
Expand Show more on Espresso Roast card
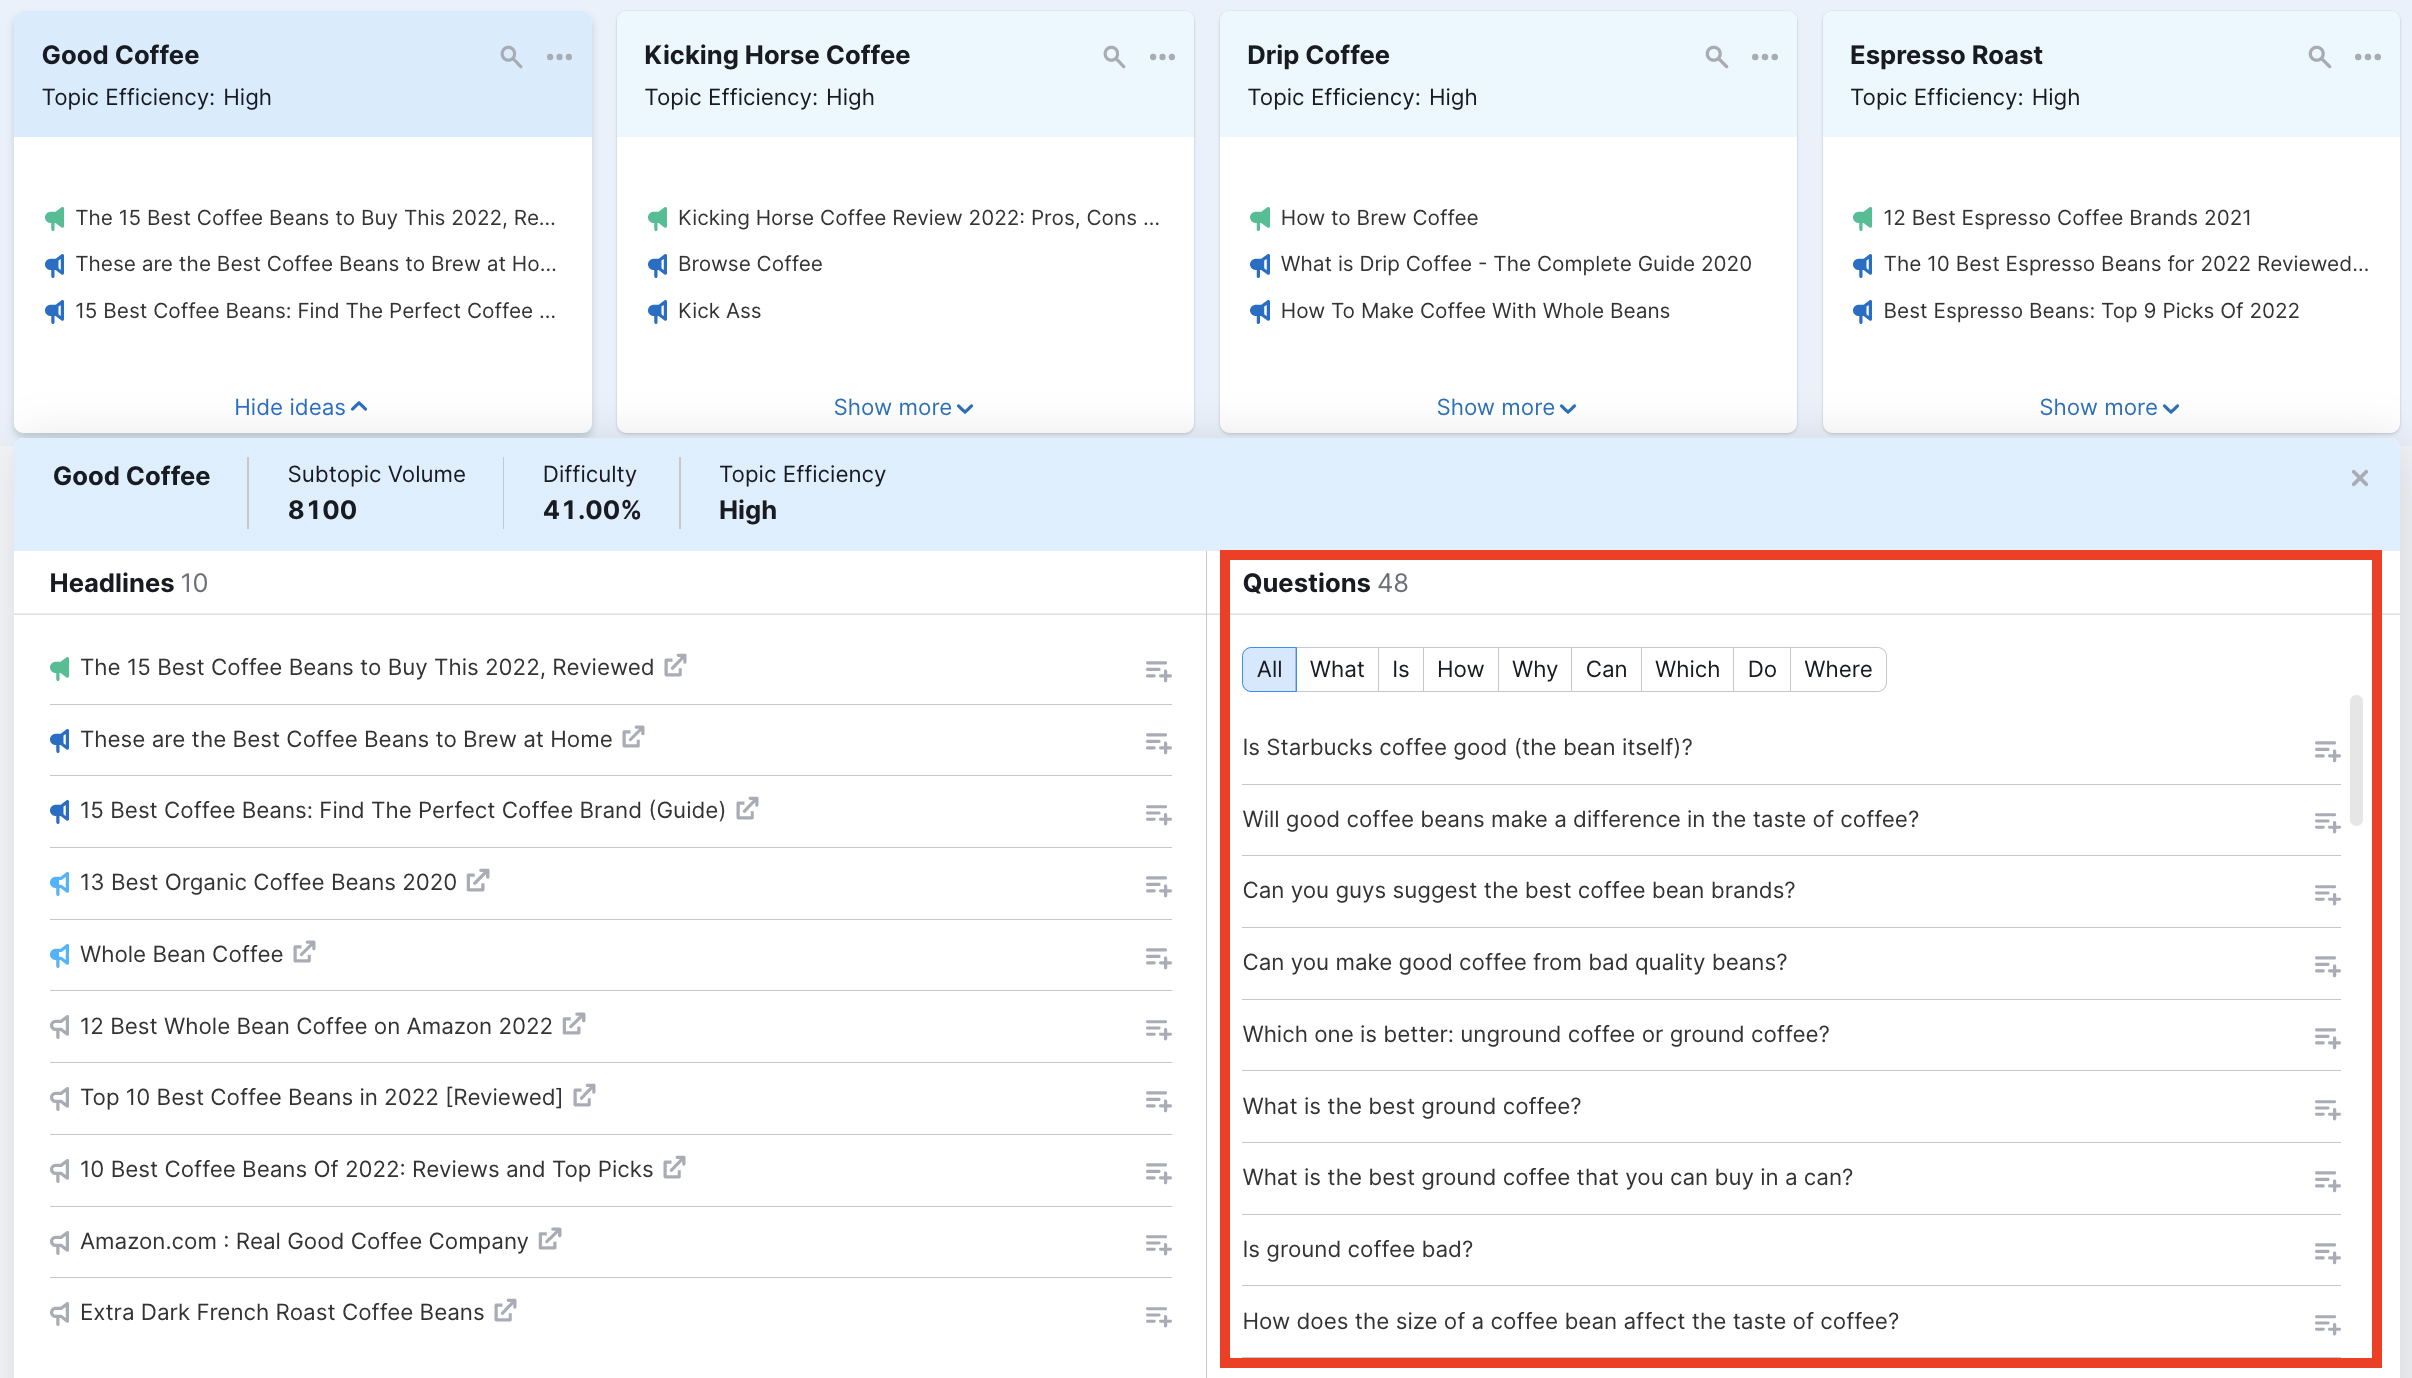[2108, 407]
